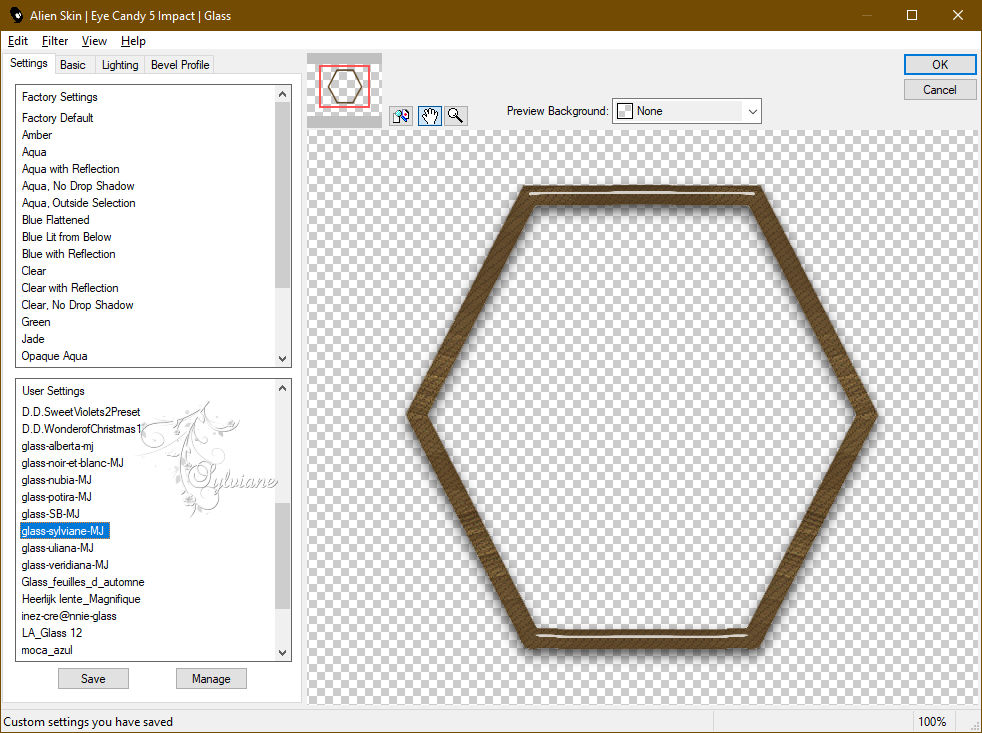Confirm with the OK button
The width and height of the screenshot is (982, 733).
939,65
